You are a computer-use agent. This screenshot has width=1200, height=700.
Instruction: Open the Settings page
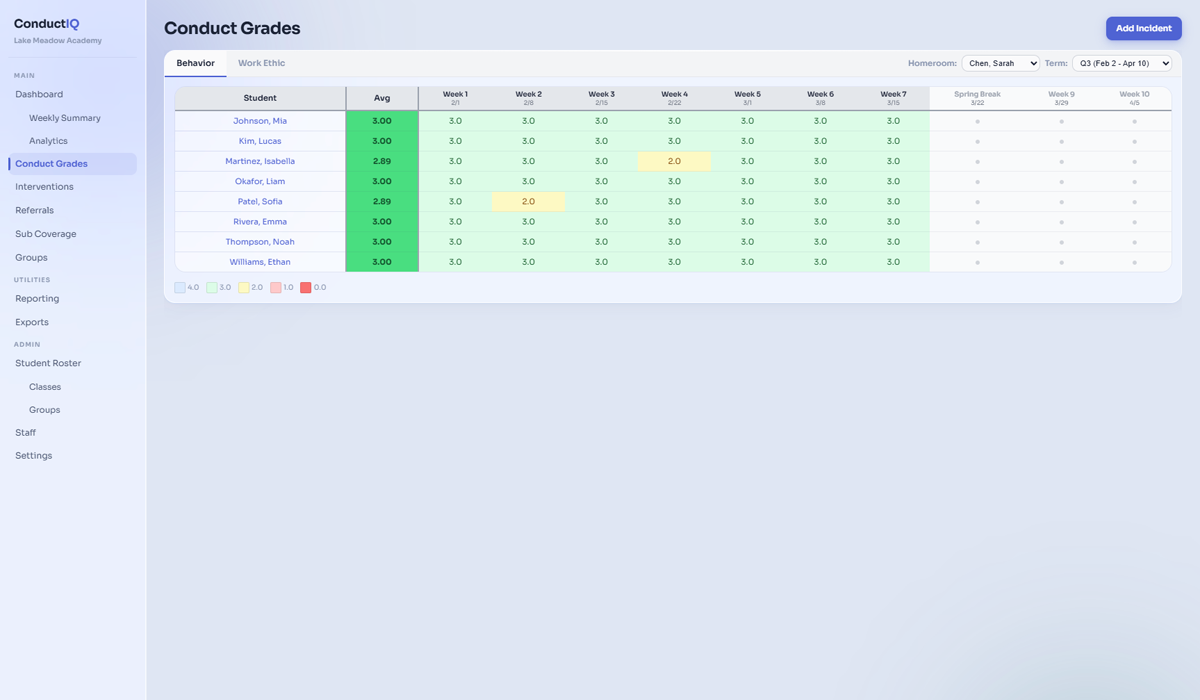33,455
